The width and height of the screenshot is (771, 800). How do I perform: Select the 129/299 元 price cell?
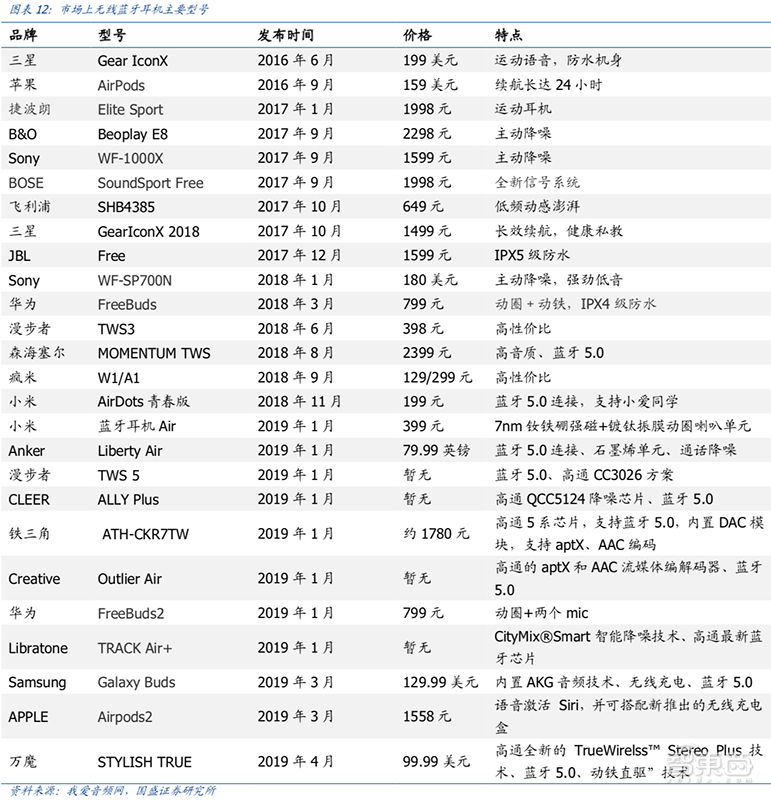point(437,378)
